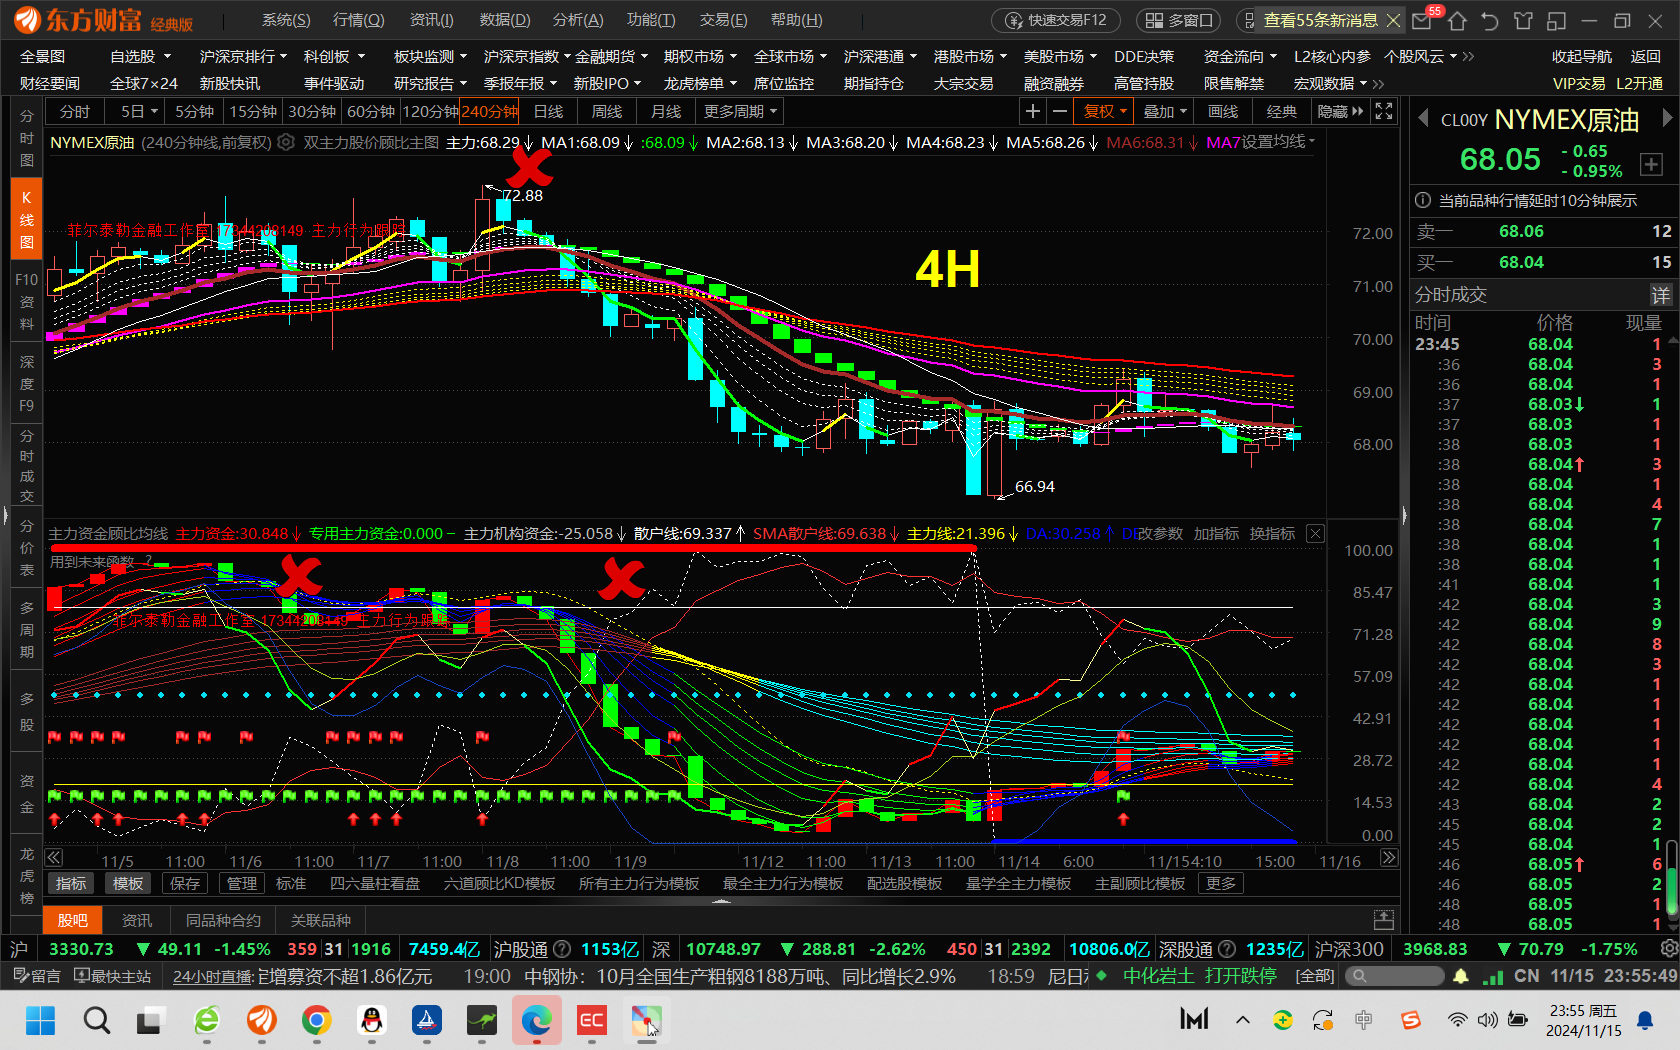Screen dimensions: 1680x1050
Task: Open the 留言 feedback icon
Action: click(37, 976)
